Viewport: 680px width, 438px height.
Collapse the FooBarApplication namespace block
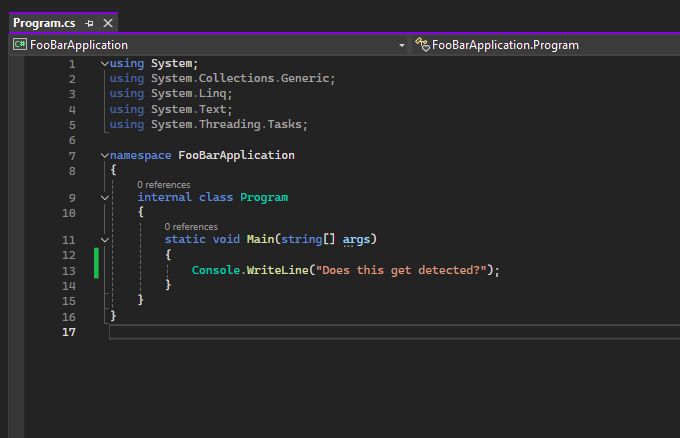click(105, 155)
